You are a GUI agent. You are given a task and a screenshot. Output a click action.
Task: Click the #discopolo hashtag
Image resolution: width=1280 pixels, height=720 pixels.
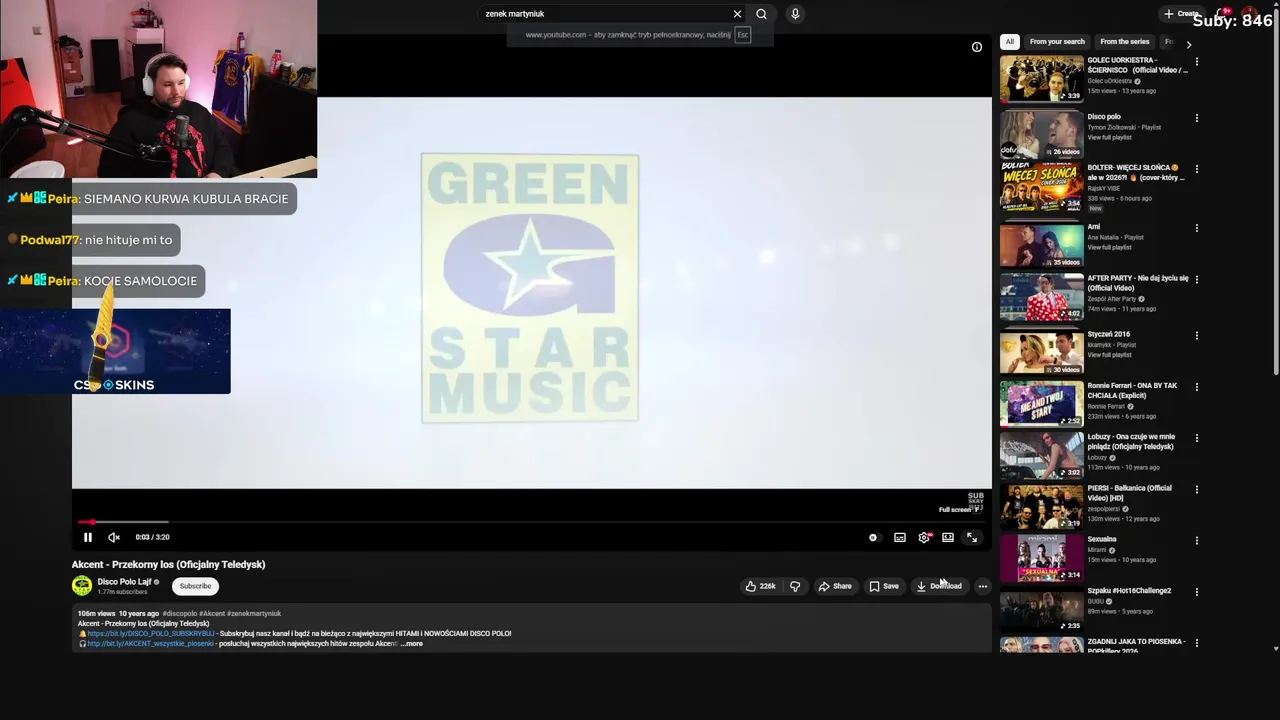[179, 614]
